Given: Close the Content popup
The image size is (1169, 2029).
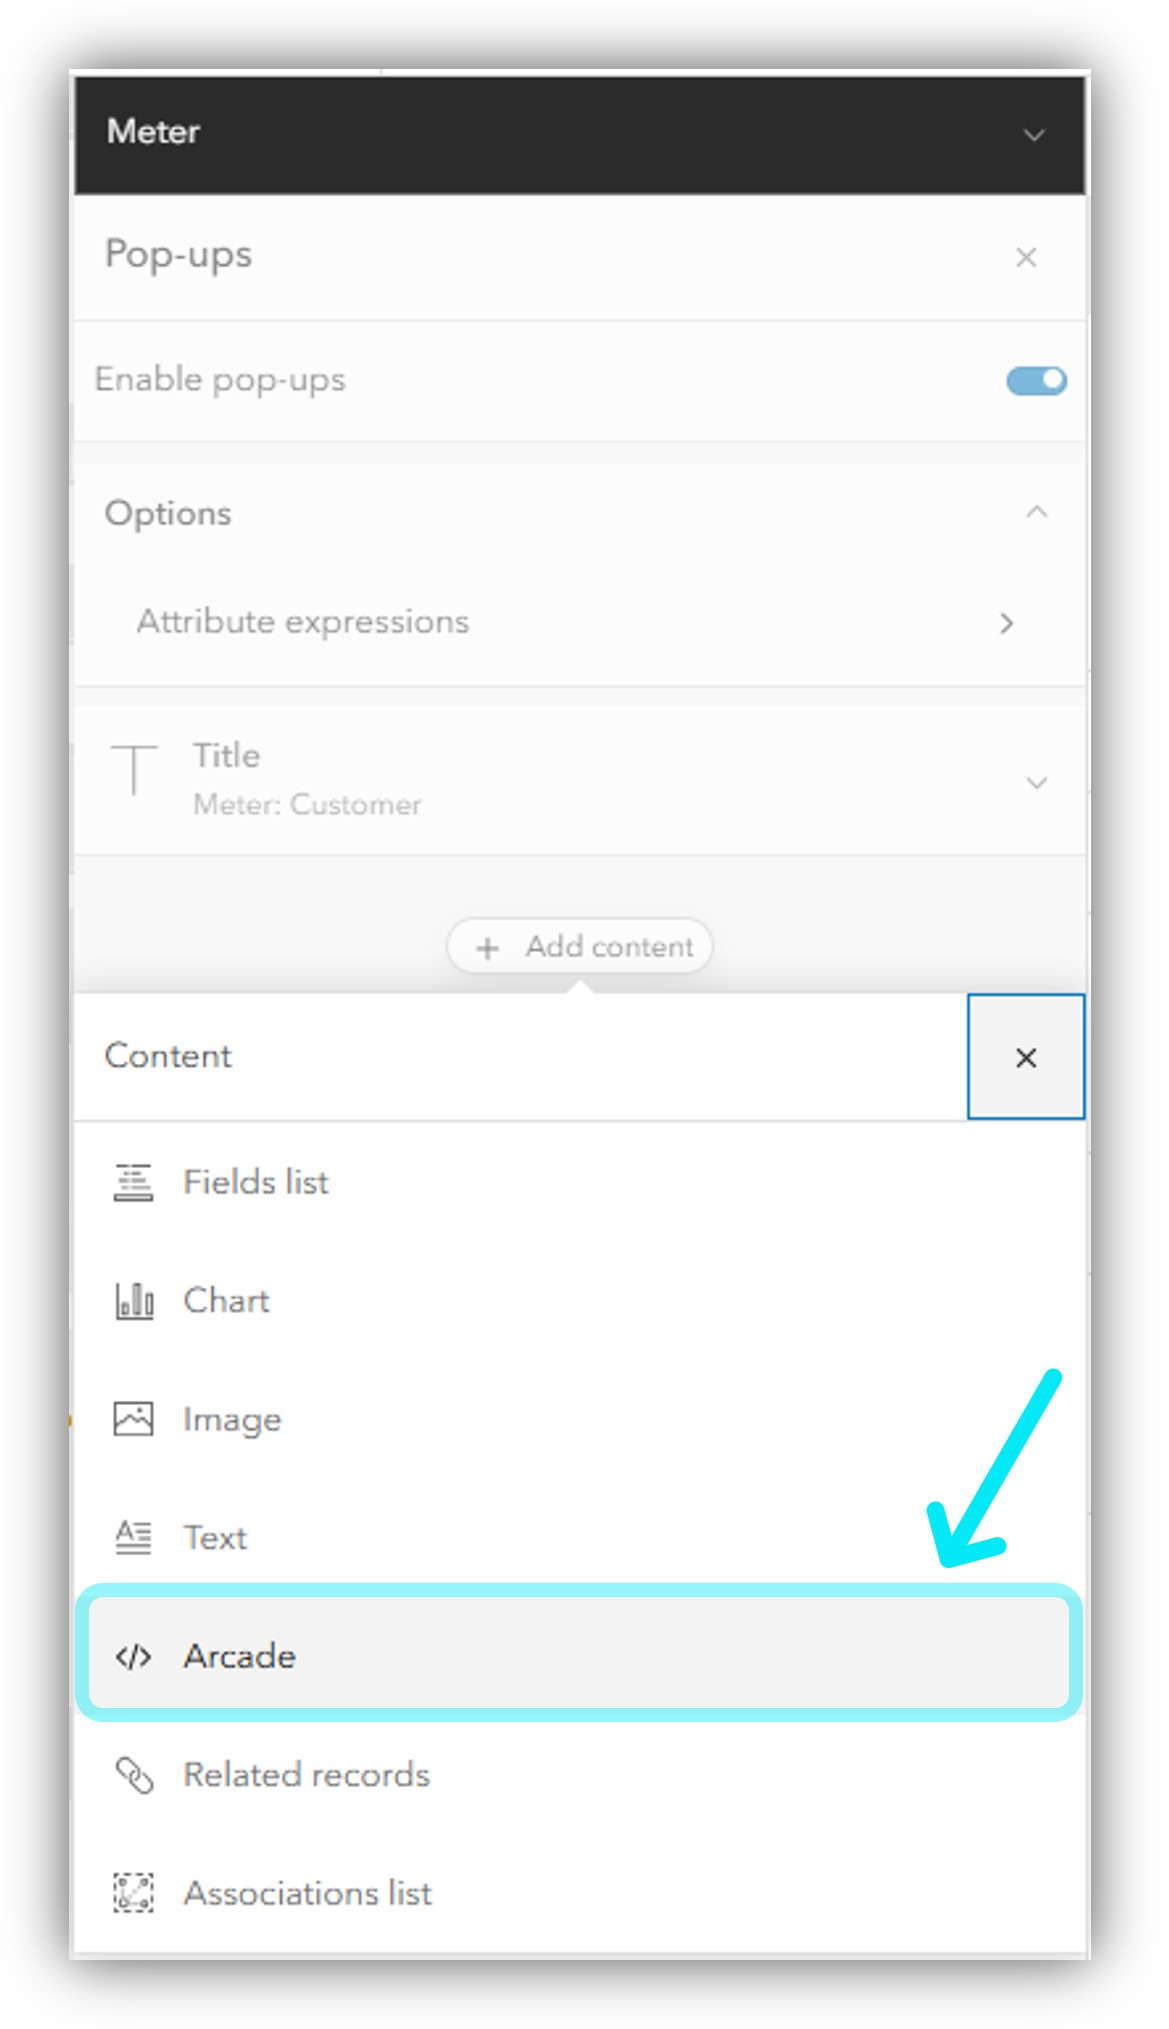Looking at the screenshot, I should coord(1026,1057).
